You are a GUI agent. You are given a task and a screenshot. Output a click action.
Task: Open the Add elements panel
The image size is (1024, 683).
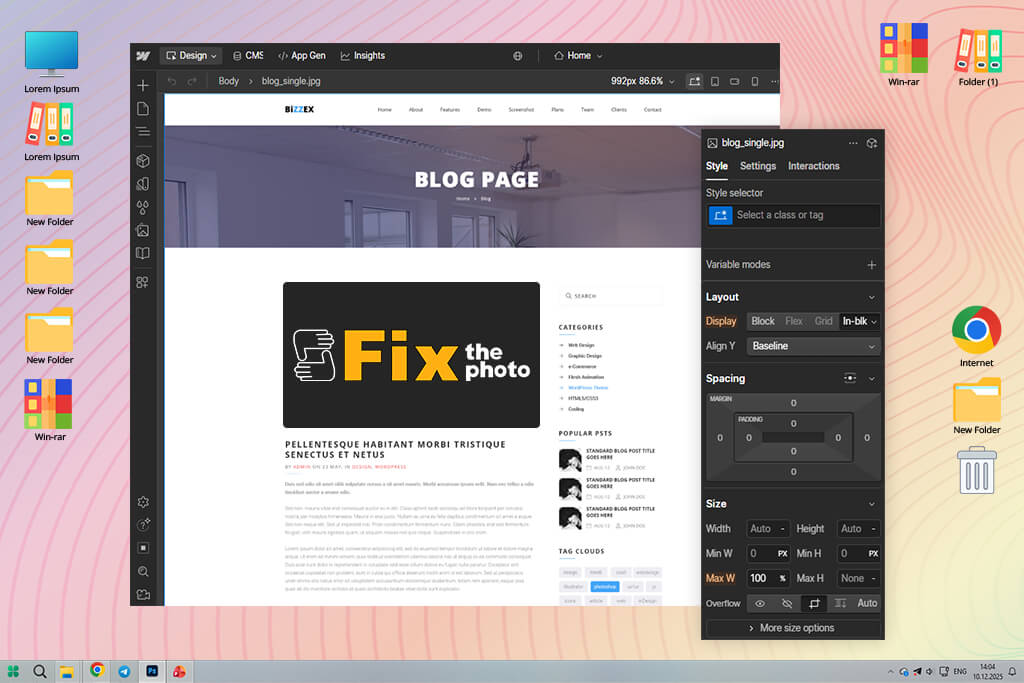[x=143, y=86]
